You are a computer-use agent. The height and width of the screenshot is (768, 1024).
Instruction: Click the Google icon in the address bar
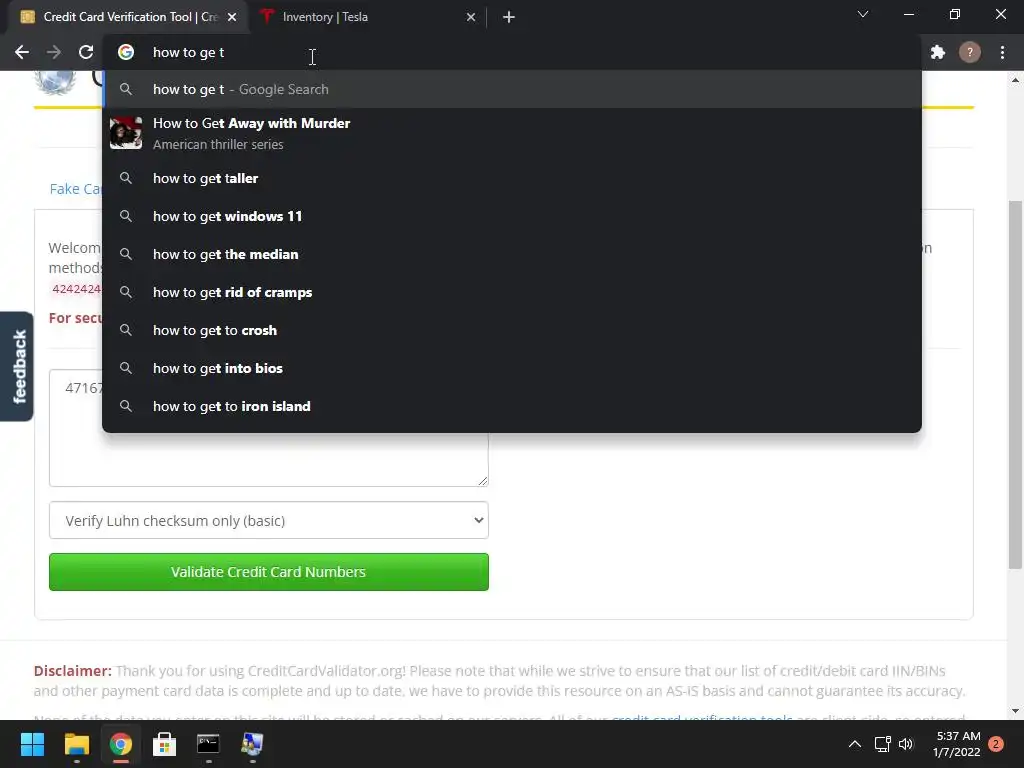tap(126, 52)
